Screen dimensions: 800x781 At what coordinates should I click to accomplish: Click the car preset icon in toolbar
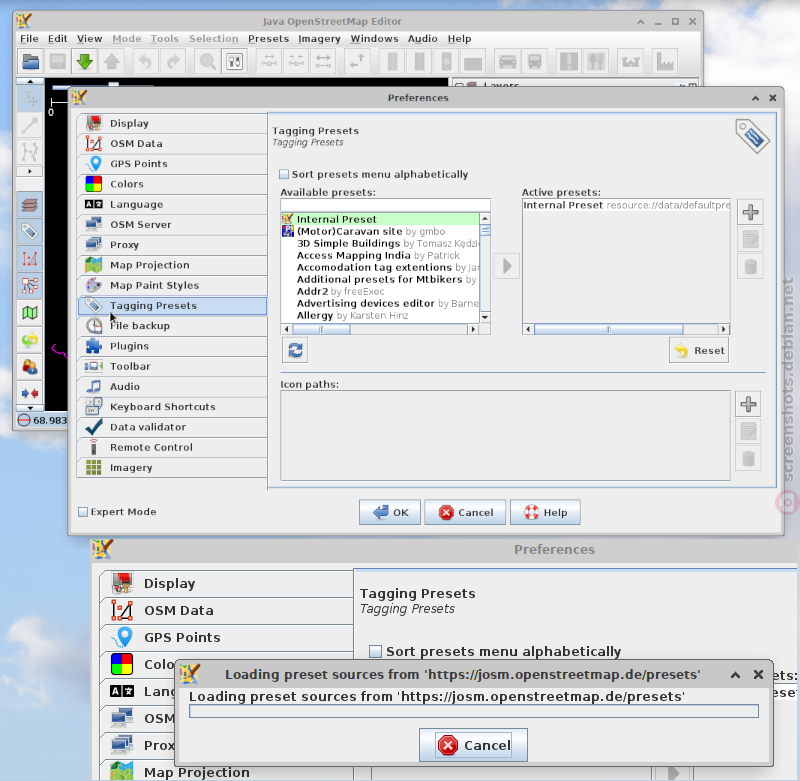click(x=507, y=62)
